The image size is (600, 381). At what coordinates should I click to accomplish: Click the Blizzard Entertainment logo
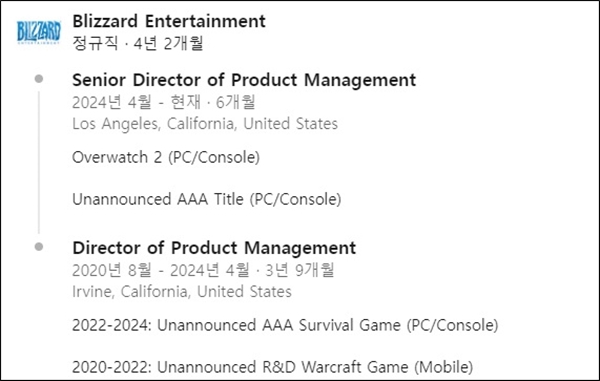tap(39, 32)
